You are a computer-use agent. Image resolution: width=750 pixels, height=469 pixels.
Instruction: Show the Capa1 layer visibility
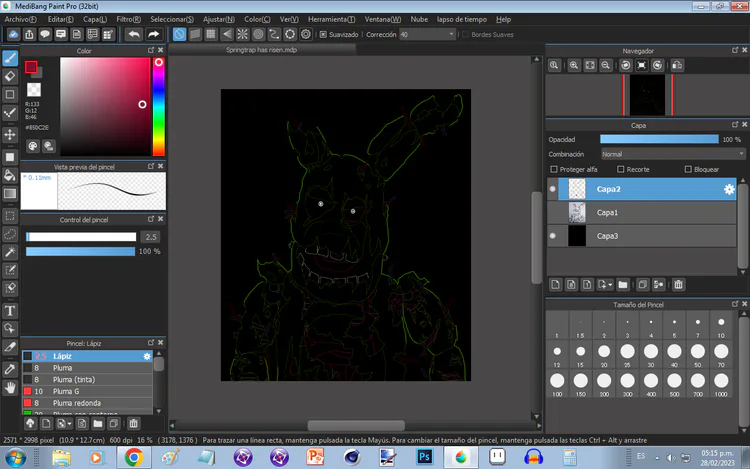point(553,212)
